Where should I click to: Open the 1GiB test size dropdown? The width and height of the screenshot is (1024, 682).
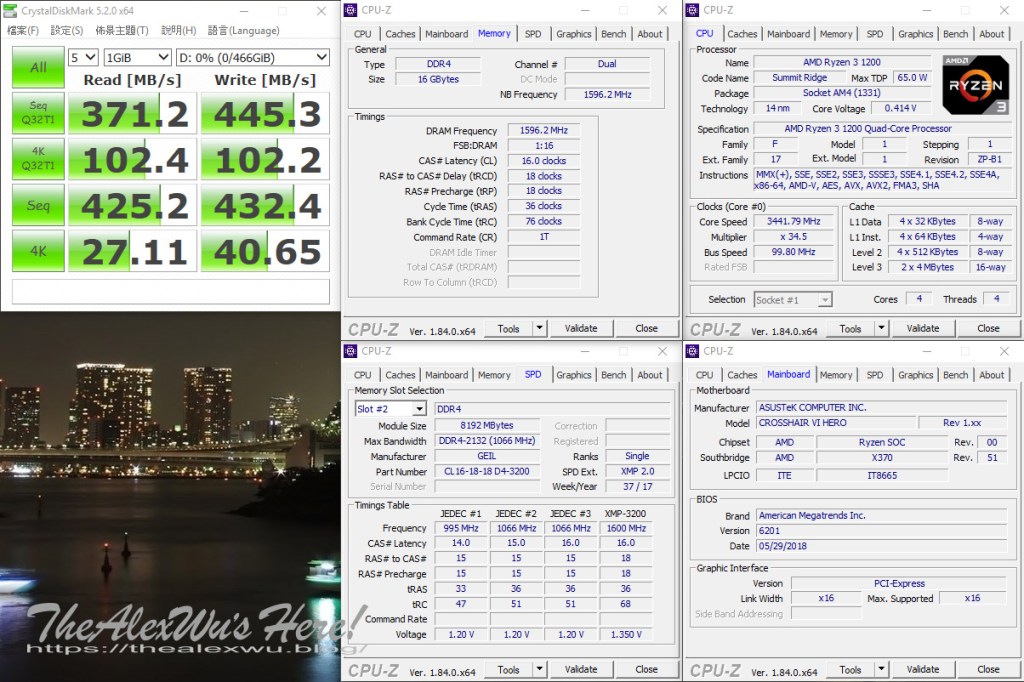136,57
